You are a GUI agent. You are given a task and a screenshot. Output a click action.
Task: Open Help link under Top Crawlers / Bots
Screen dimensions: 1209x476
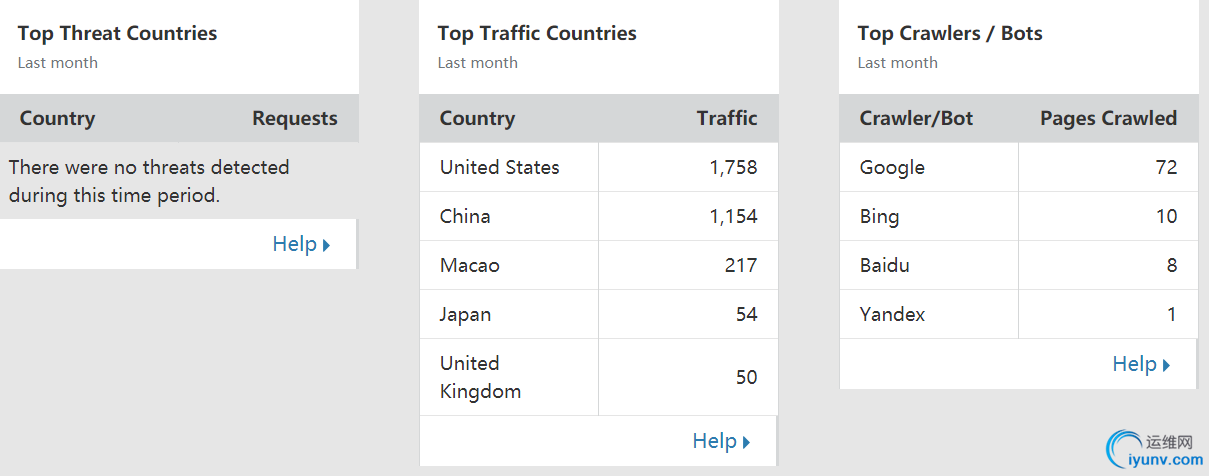[1141, 364]
